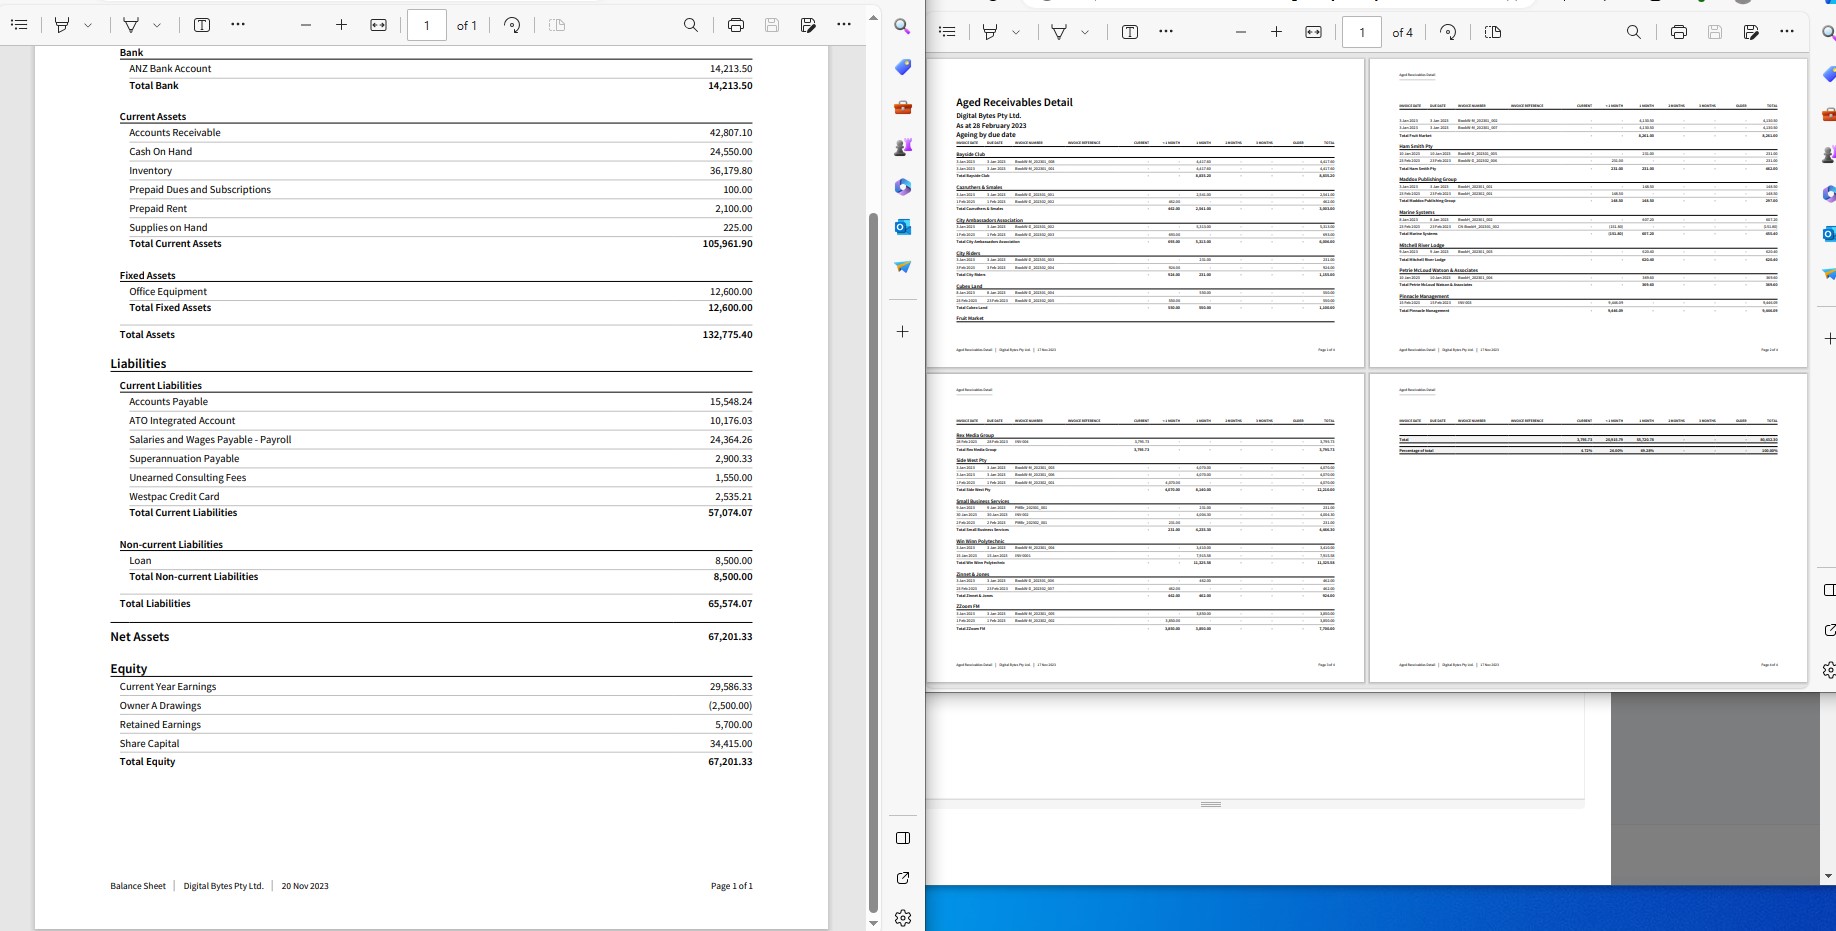Open table of contents in Aged Receivables window
The image size is (1836, 931).
pos(947,32)
